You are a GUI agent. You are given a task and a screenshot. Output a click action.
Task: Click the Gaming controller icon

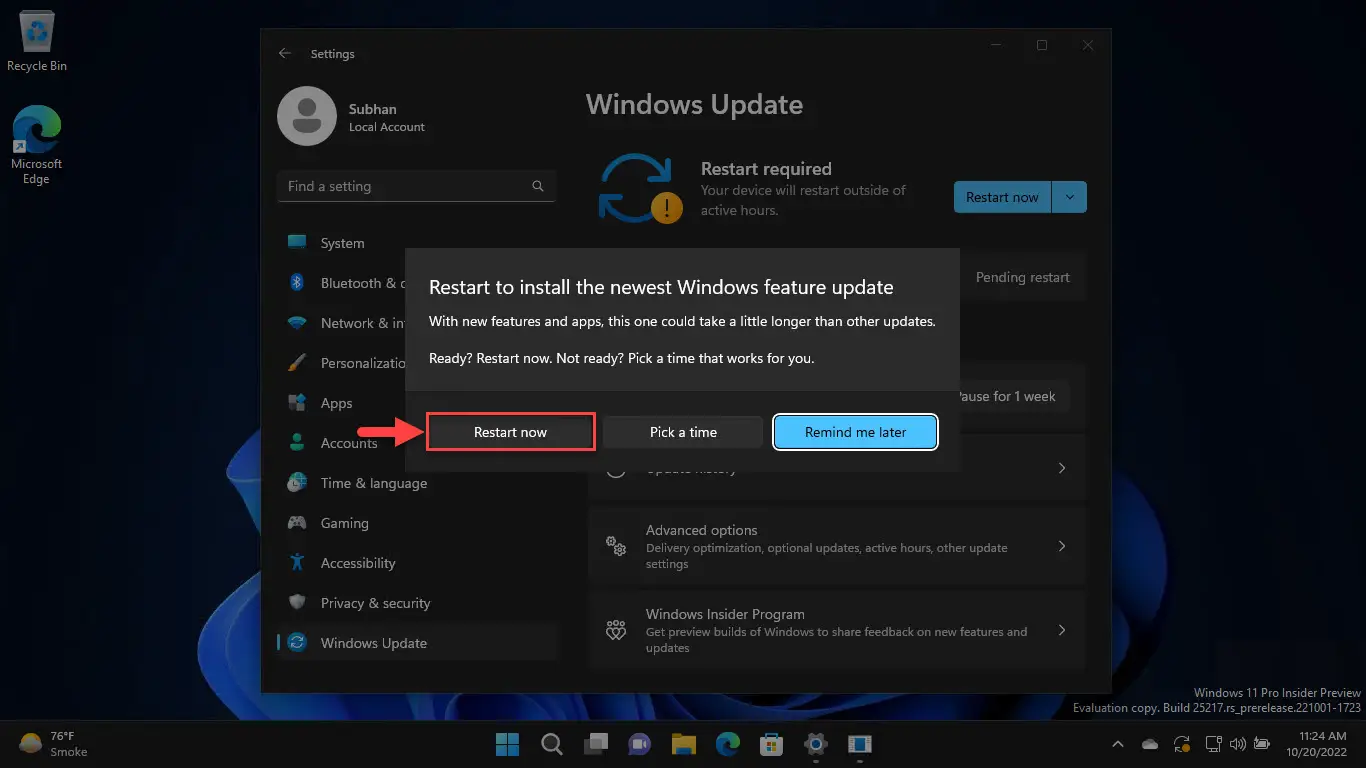(297, 523)
